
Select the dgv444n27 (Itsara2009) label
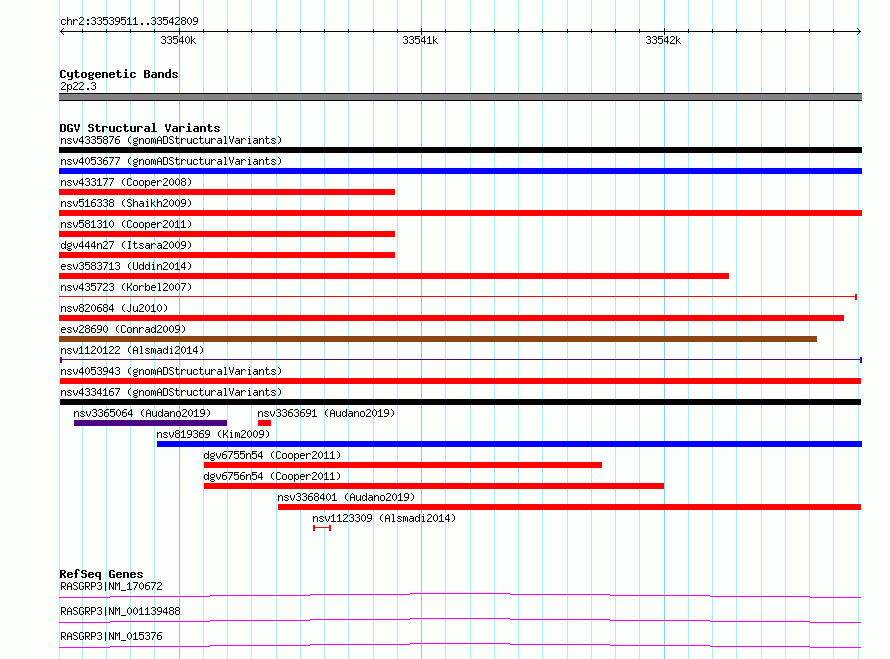pyautogui.click(x=126, y=245)
